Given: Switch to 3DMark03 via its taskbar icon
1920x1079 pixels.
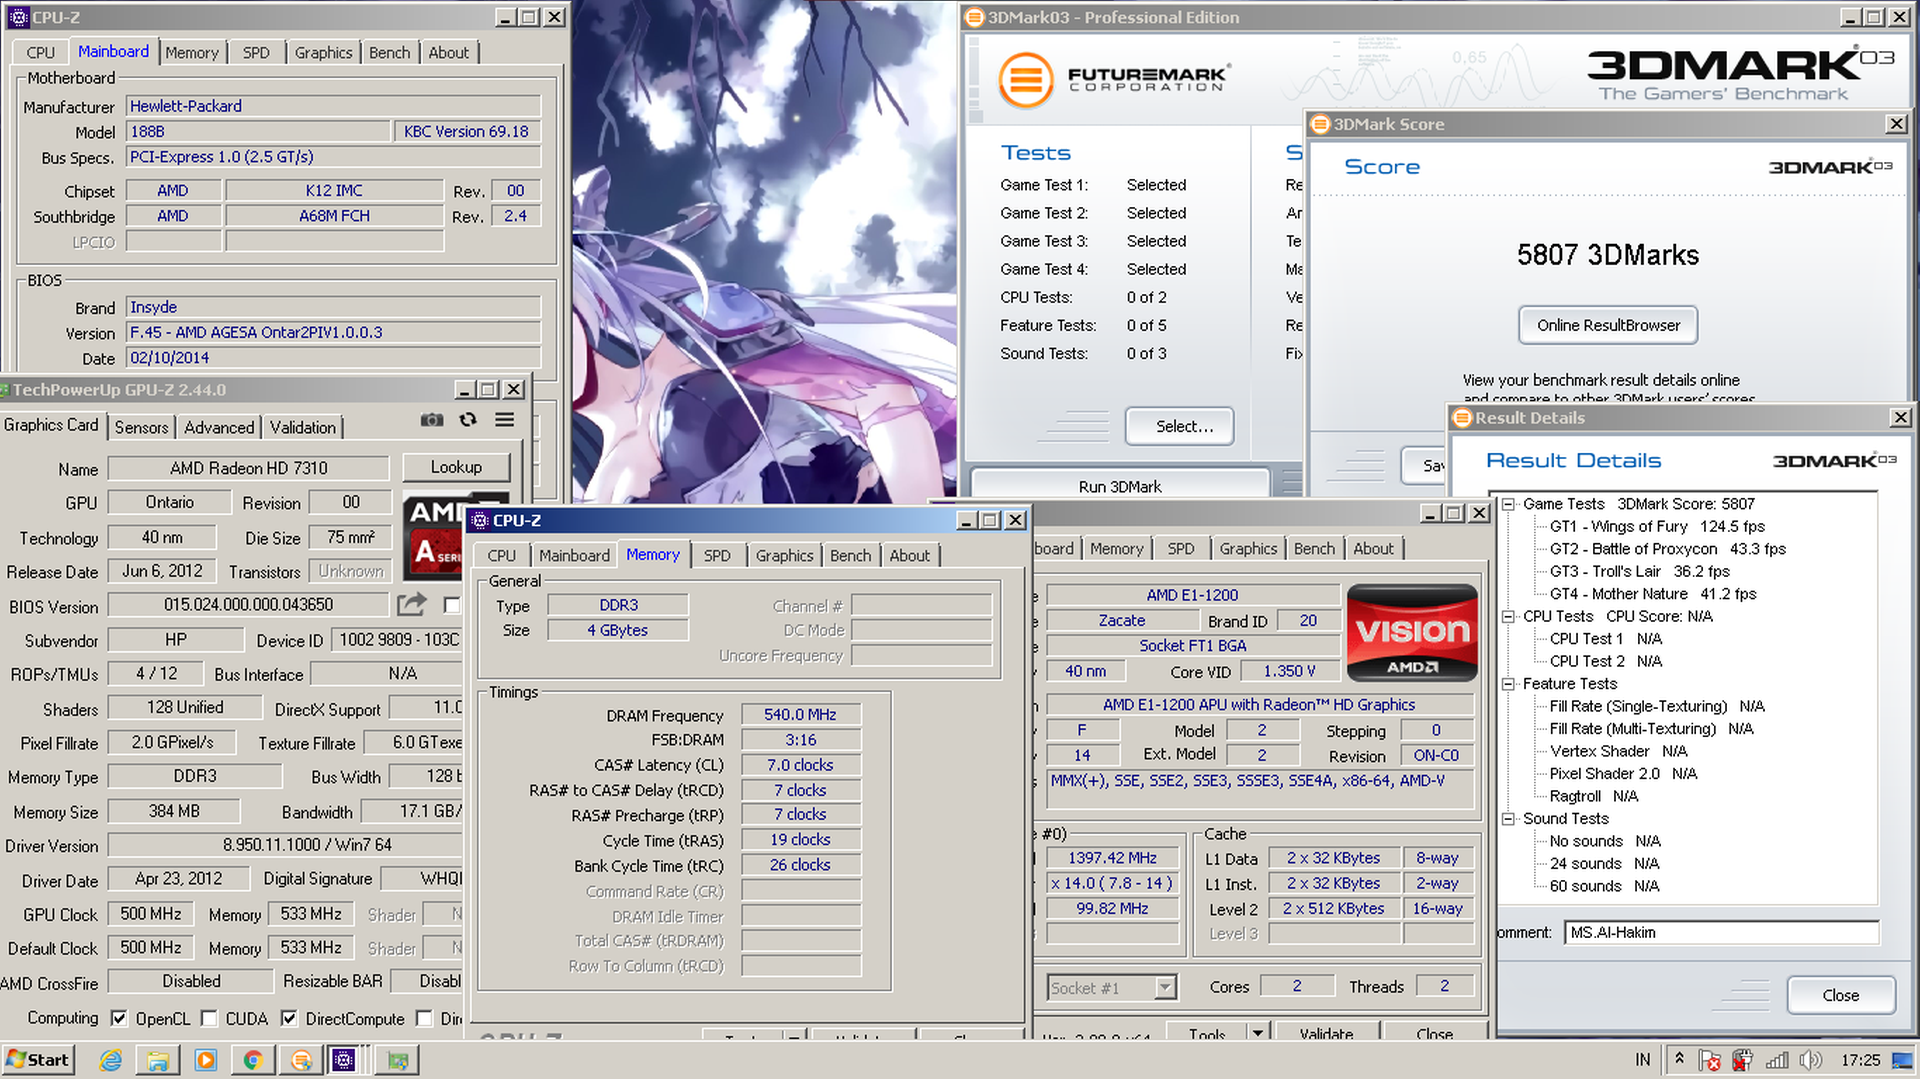Looking at the screenshot, I should [301, 1060].
